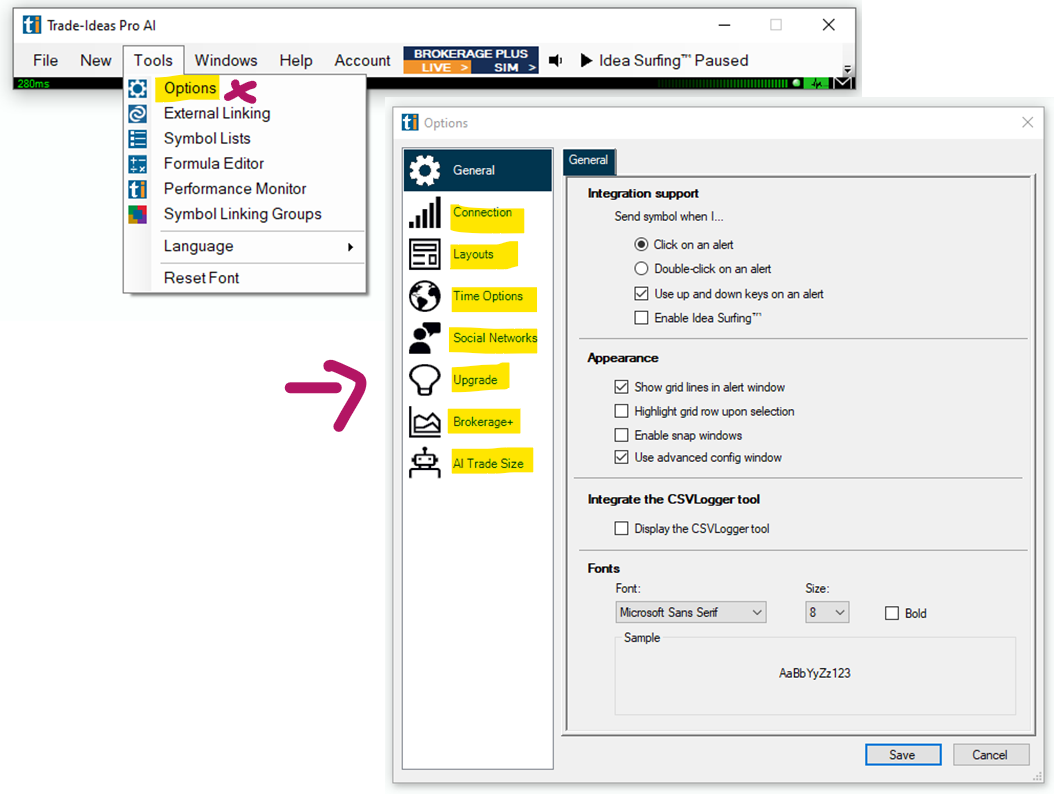Toggle 'Show grid lines in alert window'
The height and width of the screenshot is (794, 1056).
pyautogui.click(x=621, y=387)
